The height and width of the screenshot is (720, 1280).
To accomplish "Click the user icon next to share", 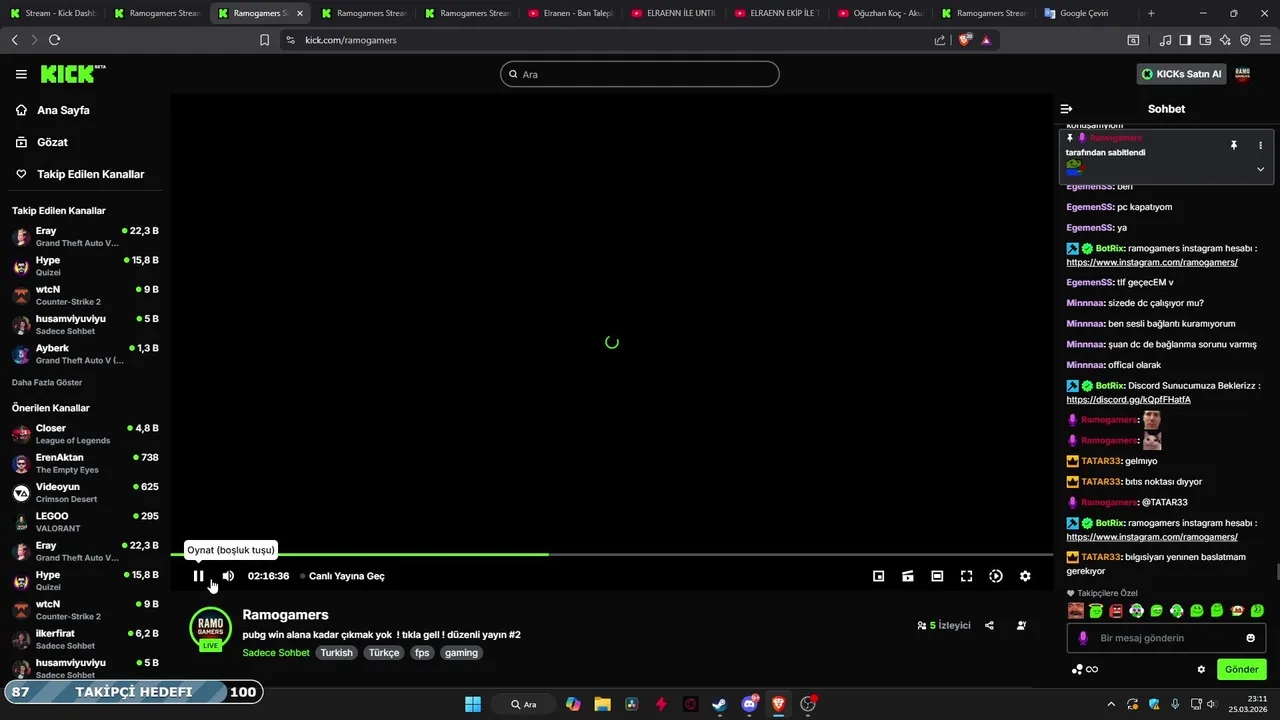I will 1021,625.
